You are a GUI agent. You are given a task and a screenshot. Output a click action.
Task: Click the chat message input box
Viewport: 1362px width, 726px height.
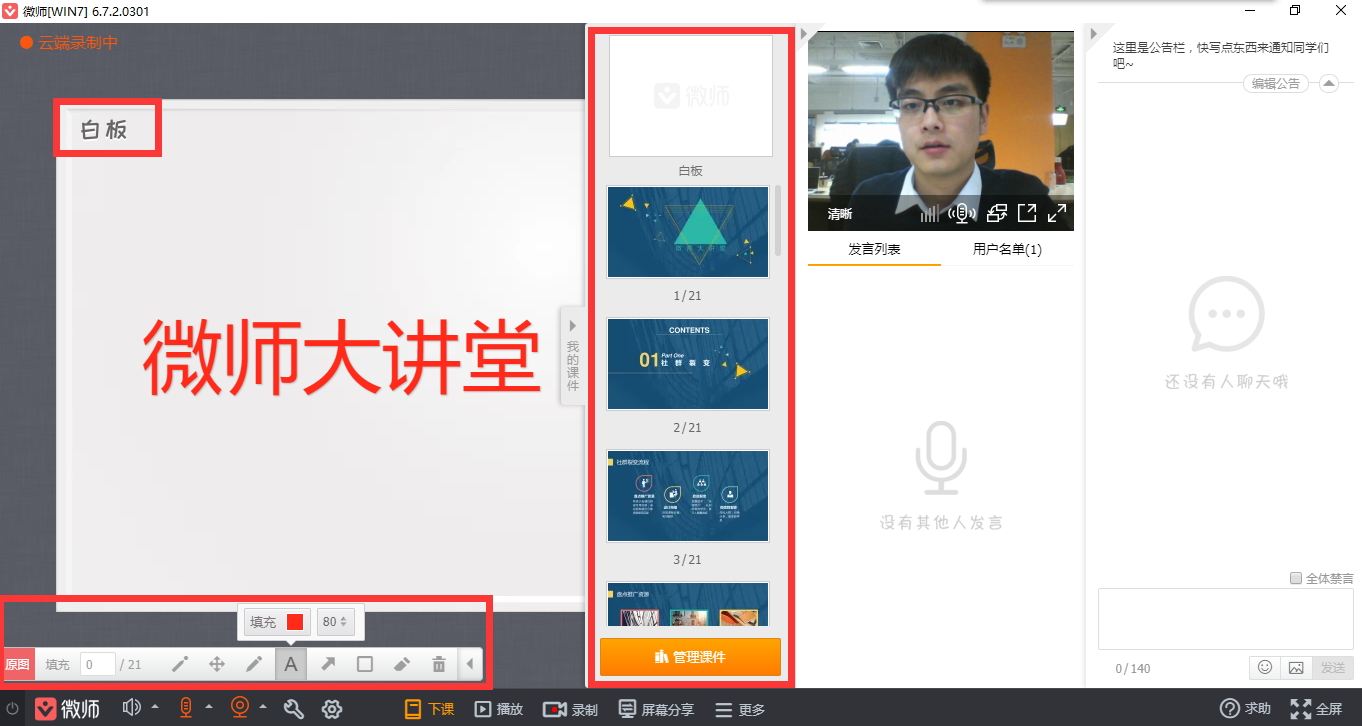point(1226,619)
